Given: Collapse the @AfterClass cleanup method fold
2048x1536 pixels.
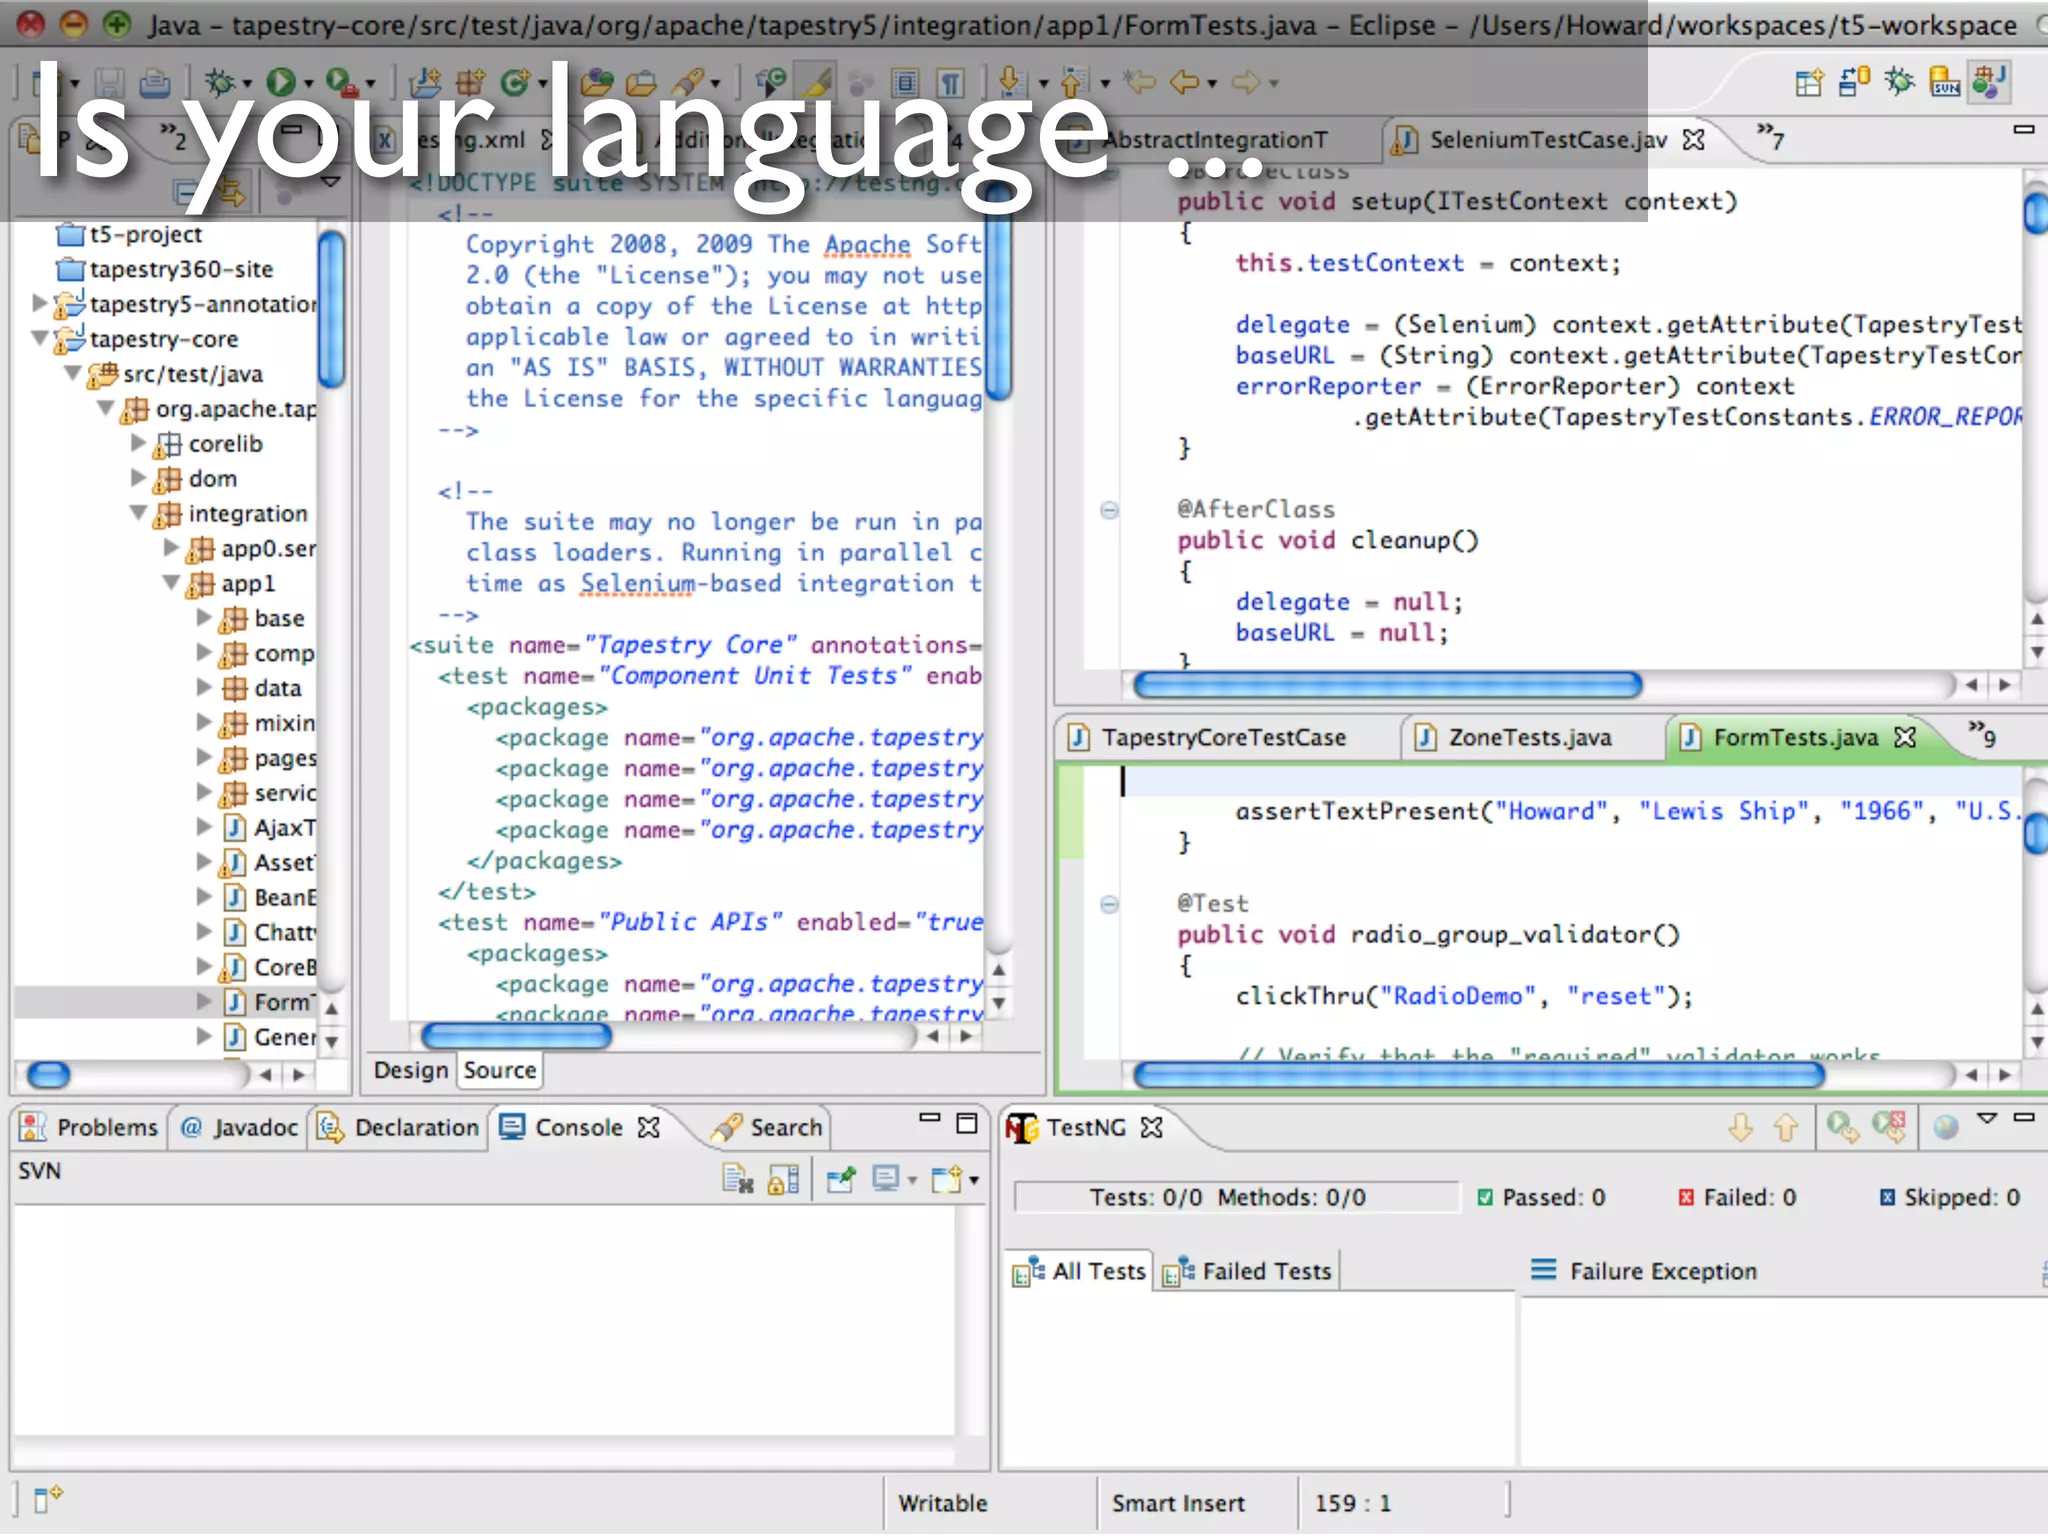Looking at the screenshot, I should coord(1109,510).
